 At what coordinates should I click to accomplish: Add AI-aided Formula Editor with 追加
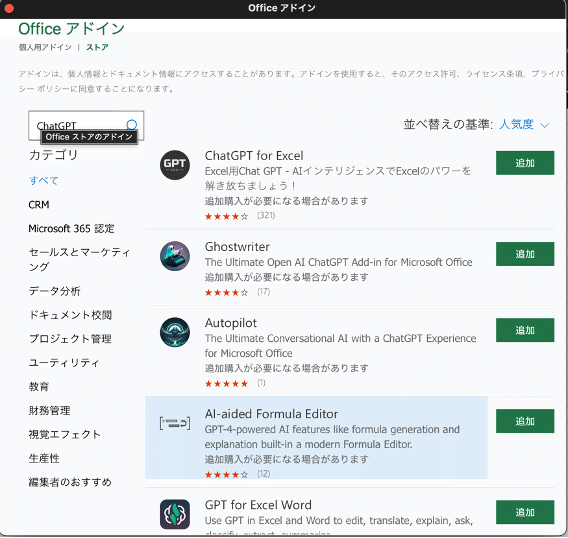[525, 421]
